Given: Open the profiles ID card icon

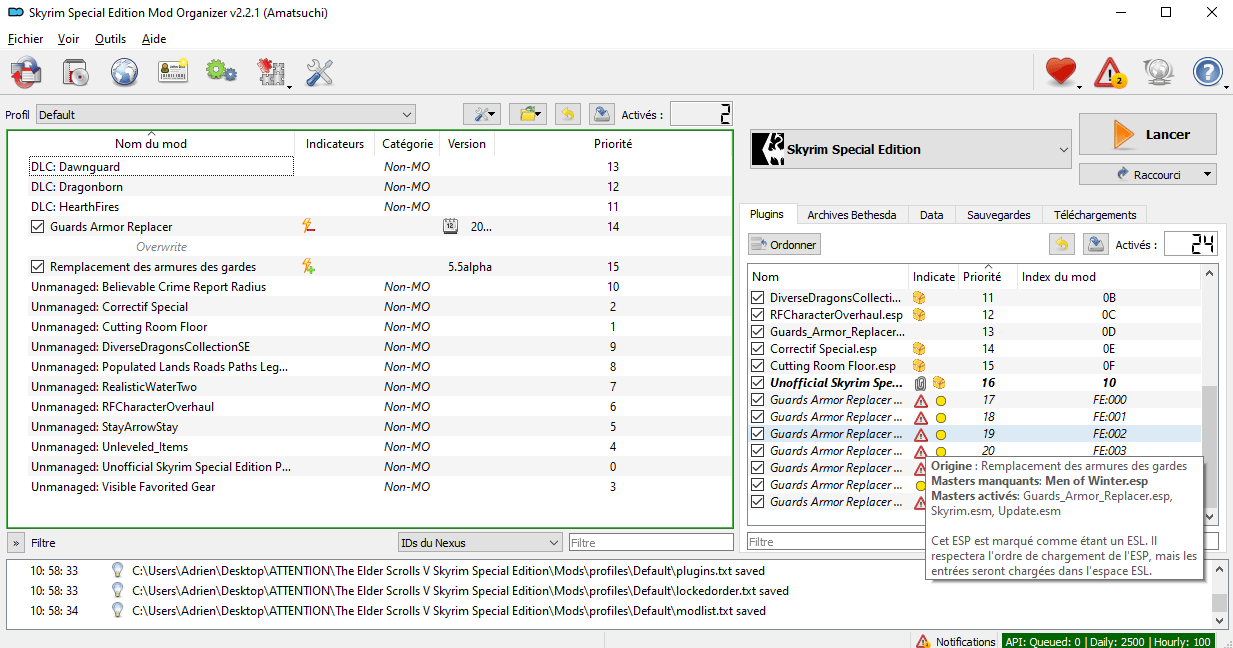Looking at the screenshot, I should (x=173, y=72).
